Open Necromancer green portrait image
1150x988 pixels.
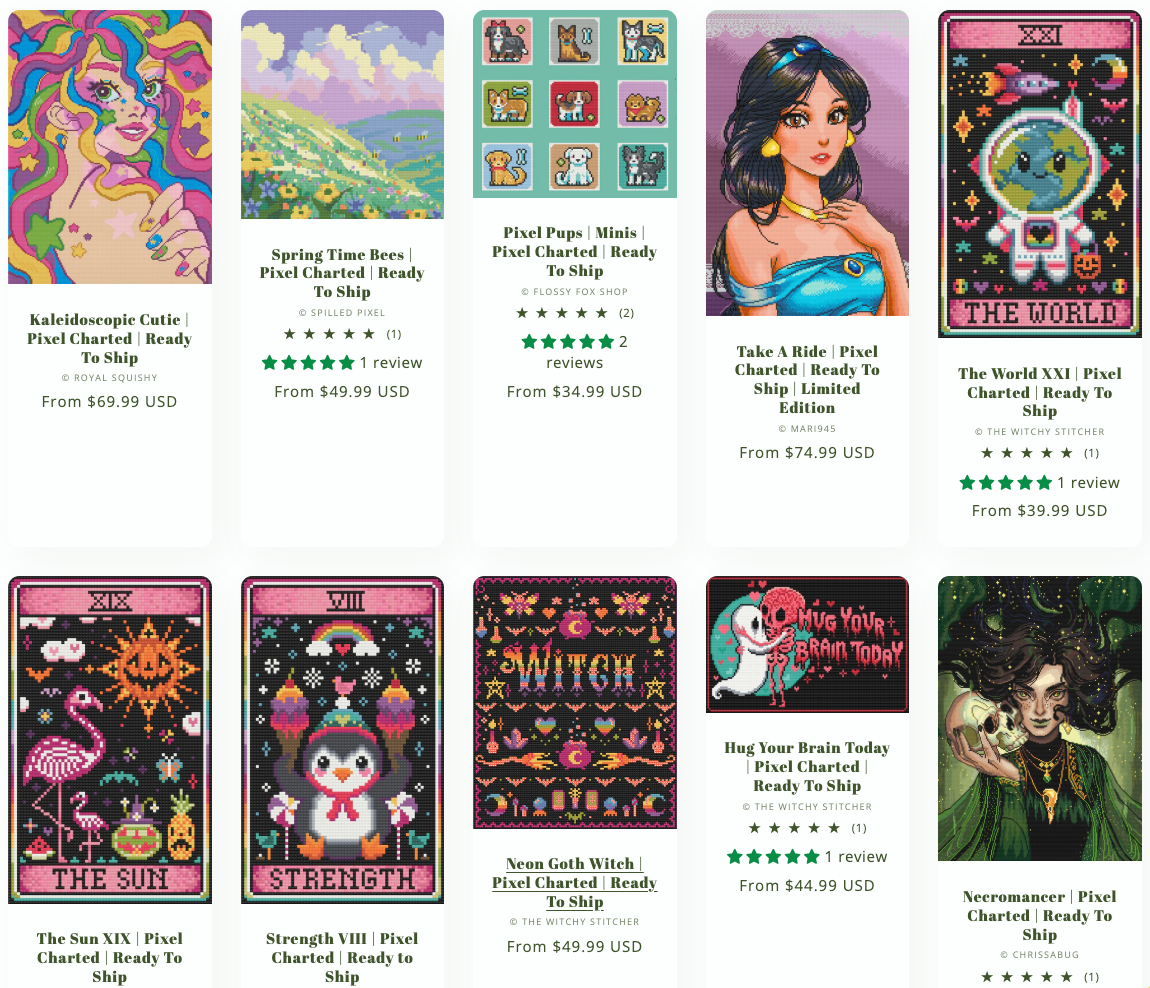[x=1040, y=719]
